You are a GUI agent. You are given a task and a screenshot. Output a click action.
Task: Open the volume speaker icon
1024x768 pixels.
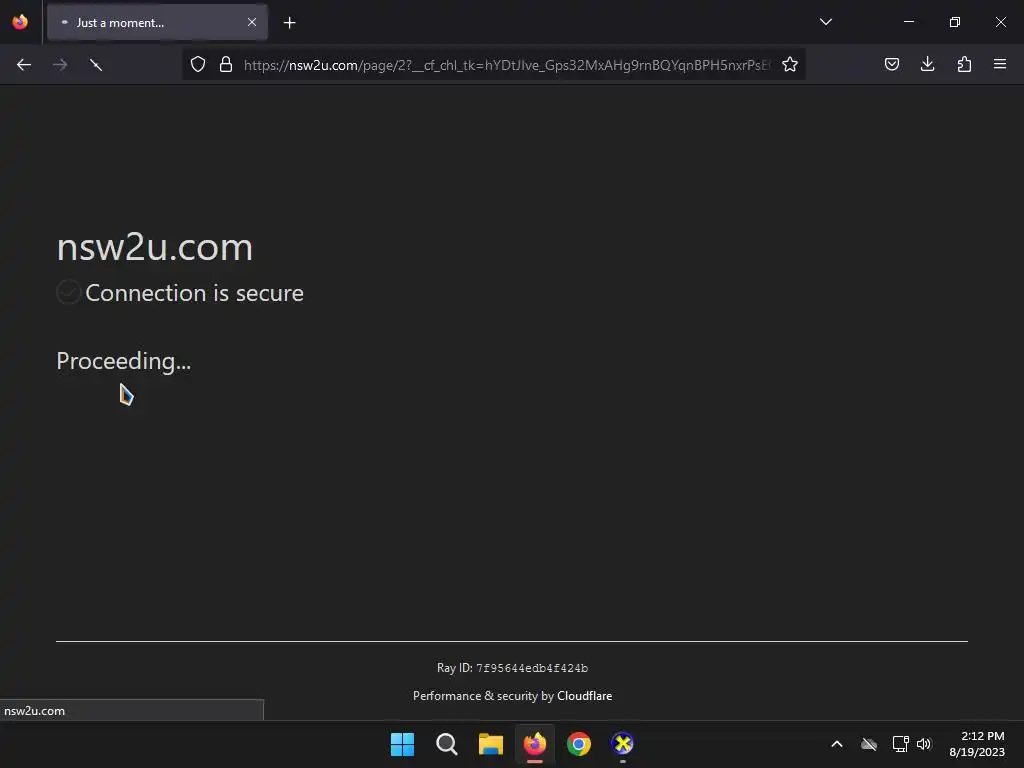924,744
